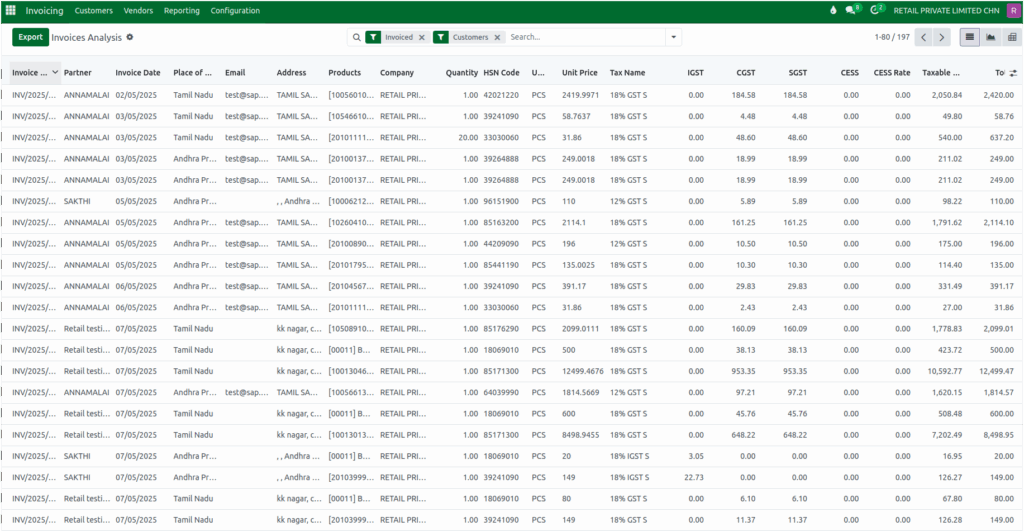The image size is (1024, 531).
Task: Open the Vendors menu
Action: coord(138,10)
